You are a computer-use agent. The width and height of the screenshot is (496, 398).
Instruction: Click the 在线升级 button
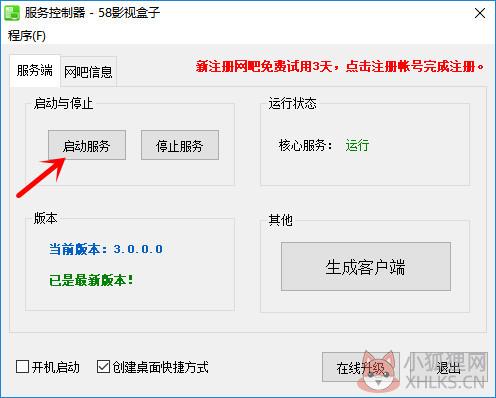(361, 367)
